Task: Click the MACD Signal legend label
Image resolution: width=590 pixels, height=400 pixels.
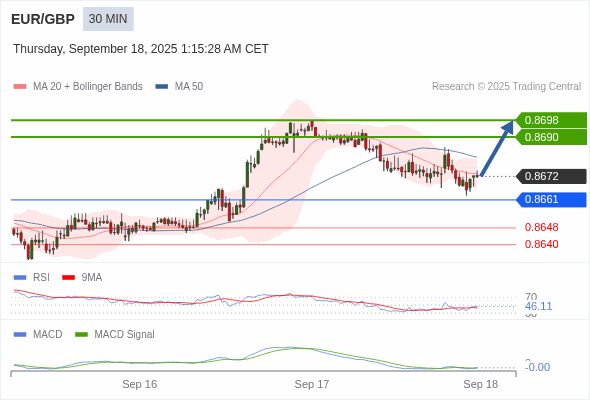Action: click(x=125, y=335)
